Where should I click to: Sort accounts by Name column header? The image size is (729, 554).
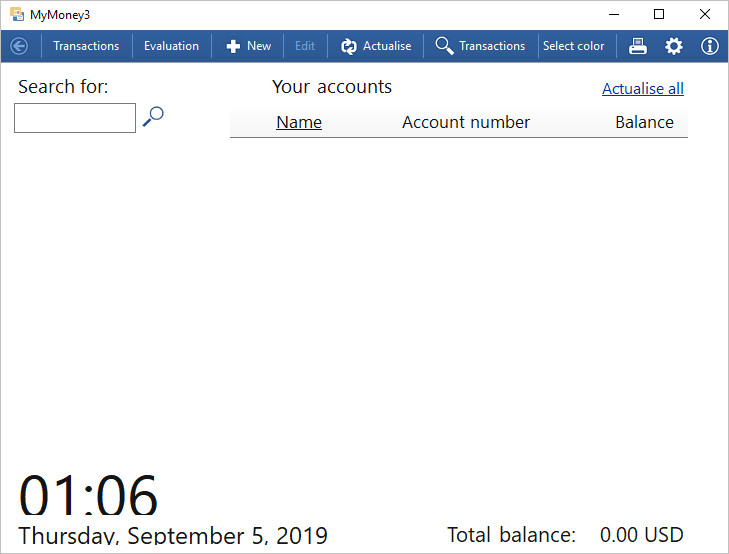click(299, 122)
